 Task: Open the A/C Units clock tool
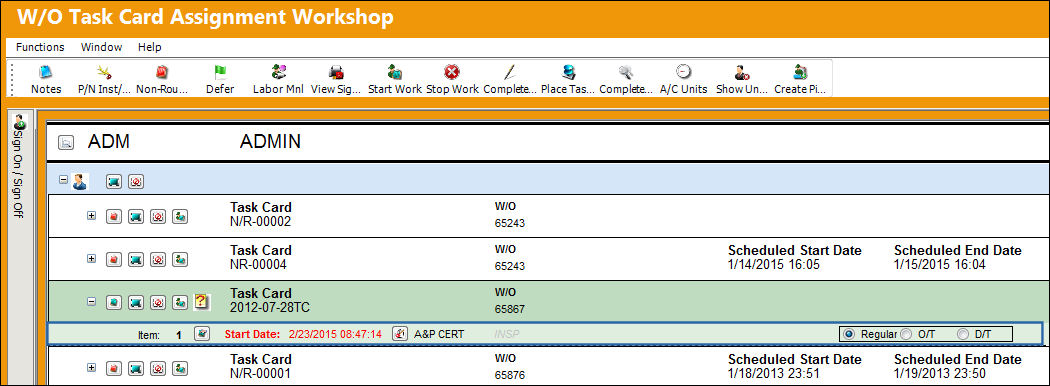pos(684,79)
